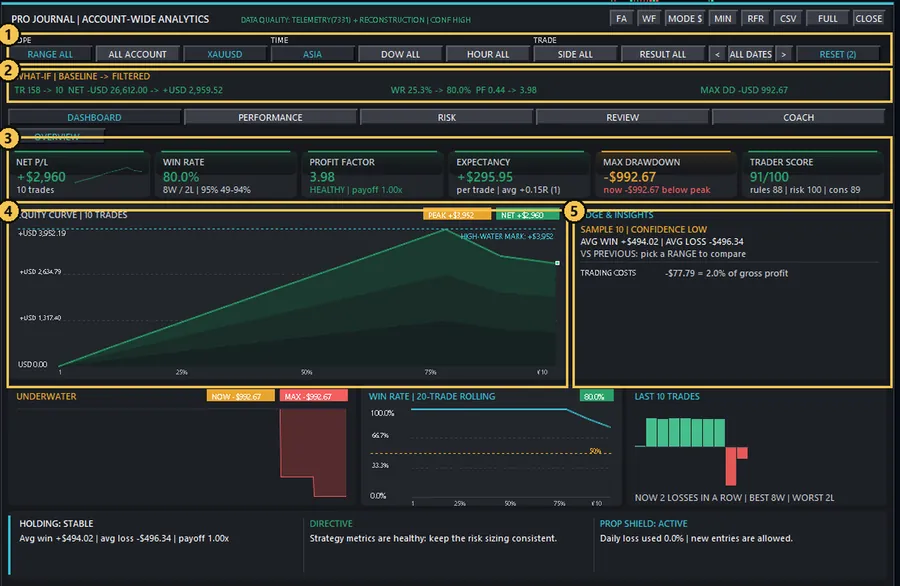Open the REVIEW tab
This screenshot has width=900, height=586.
623,117
